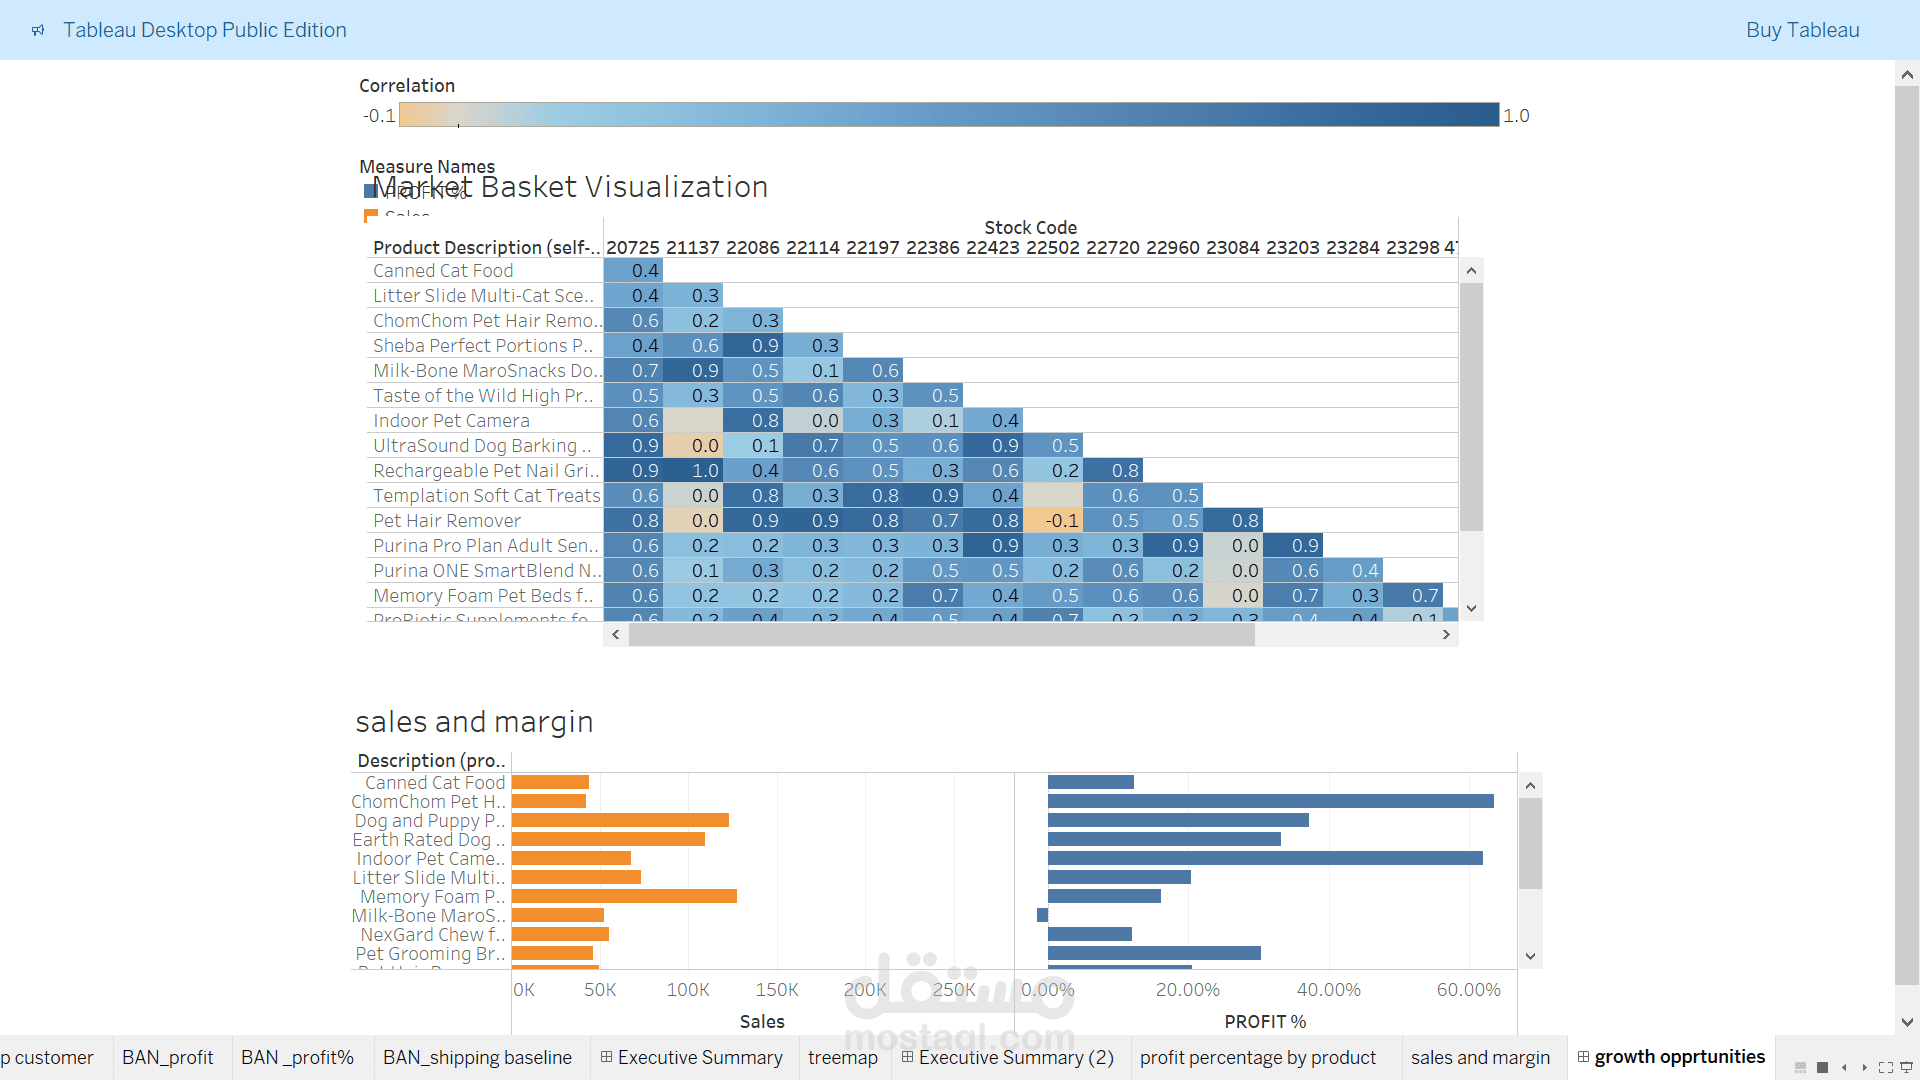1920x1080 pixels.
Task: Click dashboard icon on growth opprtunities tab
Action: point(1583,1057)
